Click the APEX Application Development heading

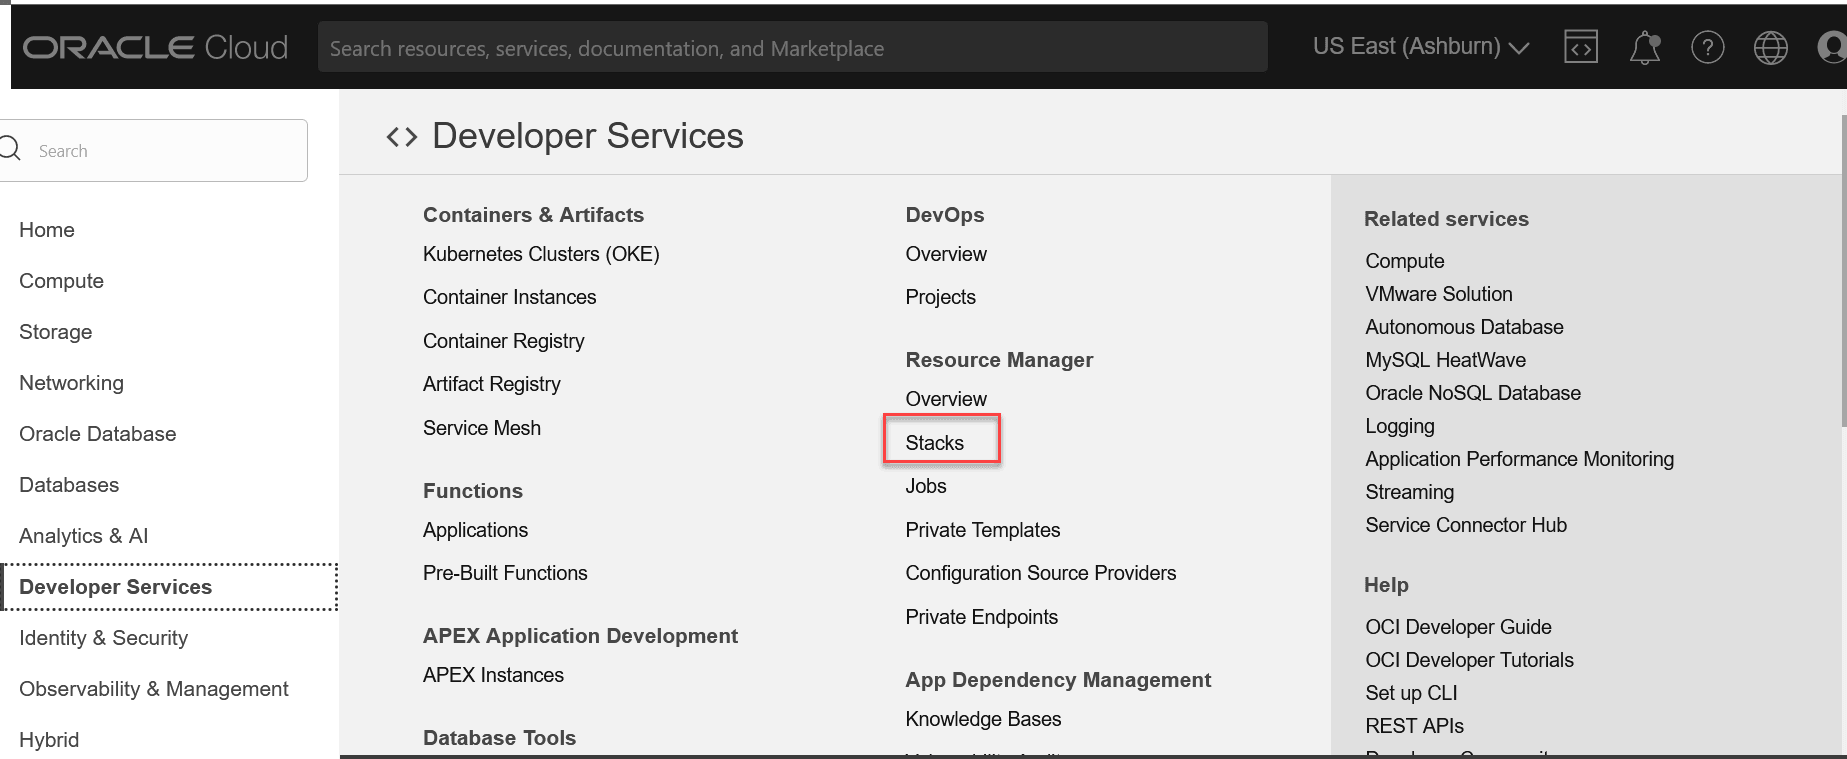(x=580, y=636)
